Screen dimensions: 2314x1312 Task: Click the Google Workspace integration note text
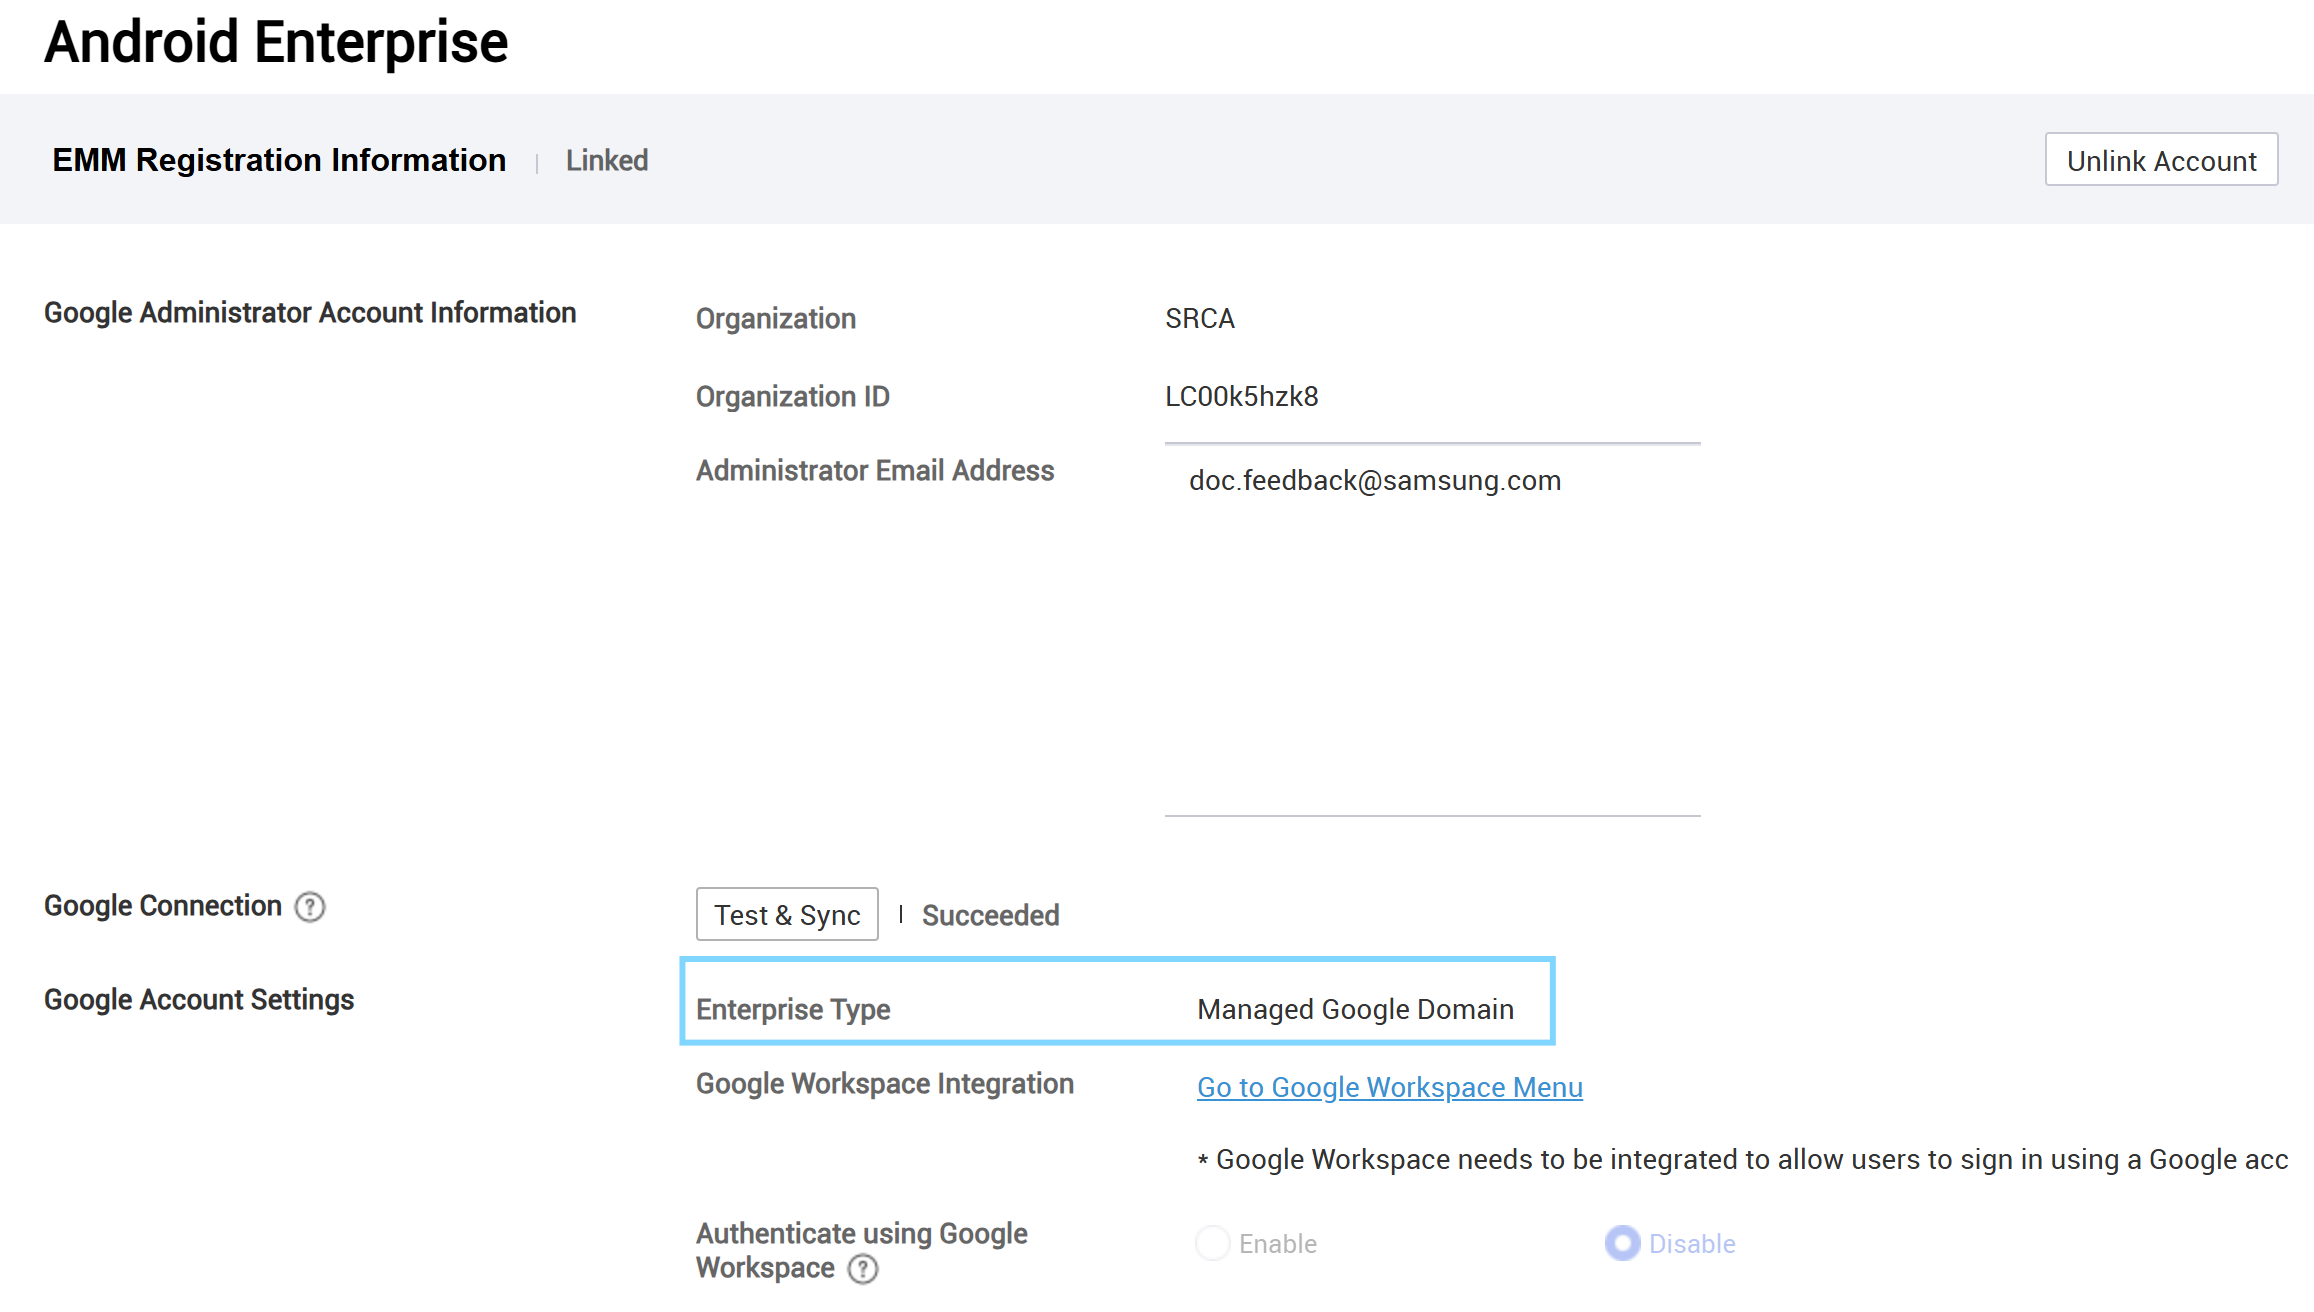click(1742, 1160)
